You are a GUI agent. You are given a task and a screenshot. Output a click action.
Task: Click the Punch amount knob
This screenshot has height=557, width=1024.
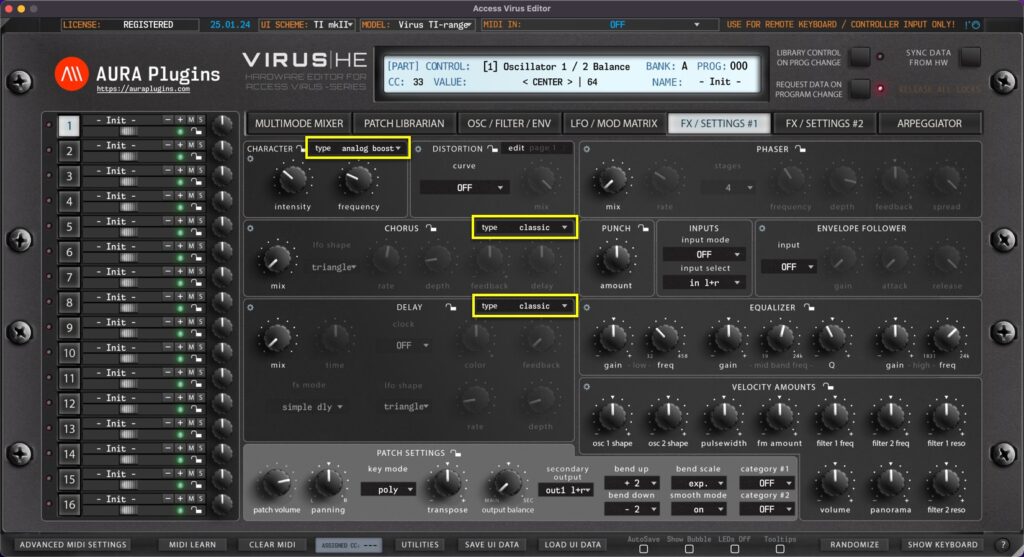615,259
